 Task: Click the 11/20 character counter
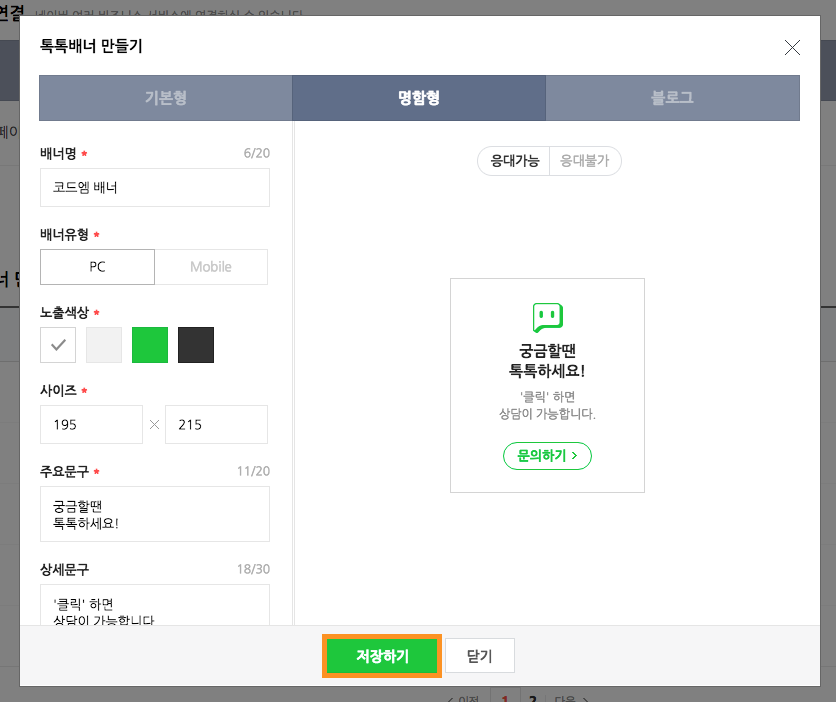(x=253, y=471)
